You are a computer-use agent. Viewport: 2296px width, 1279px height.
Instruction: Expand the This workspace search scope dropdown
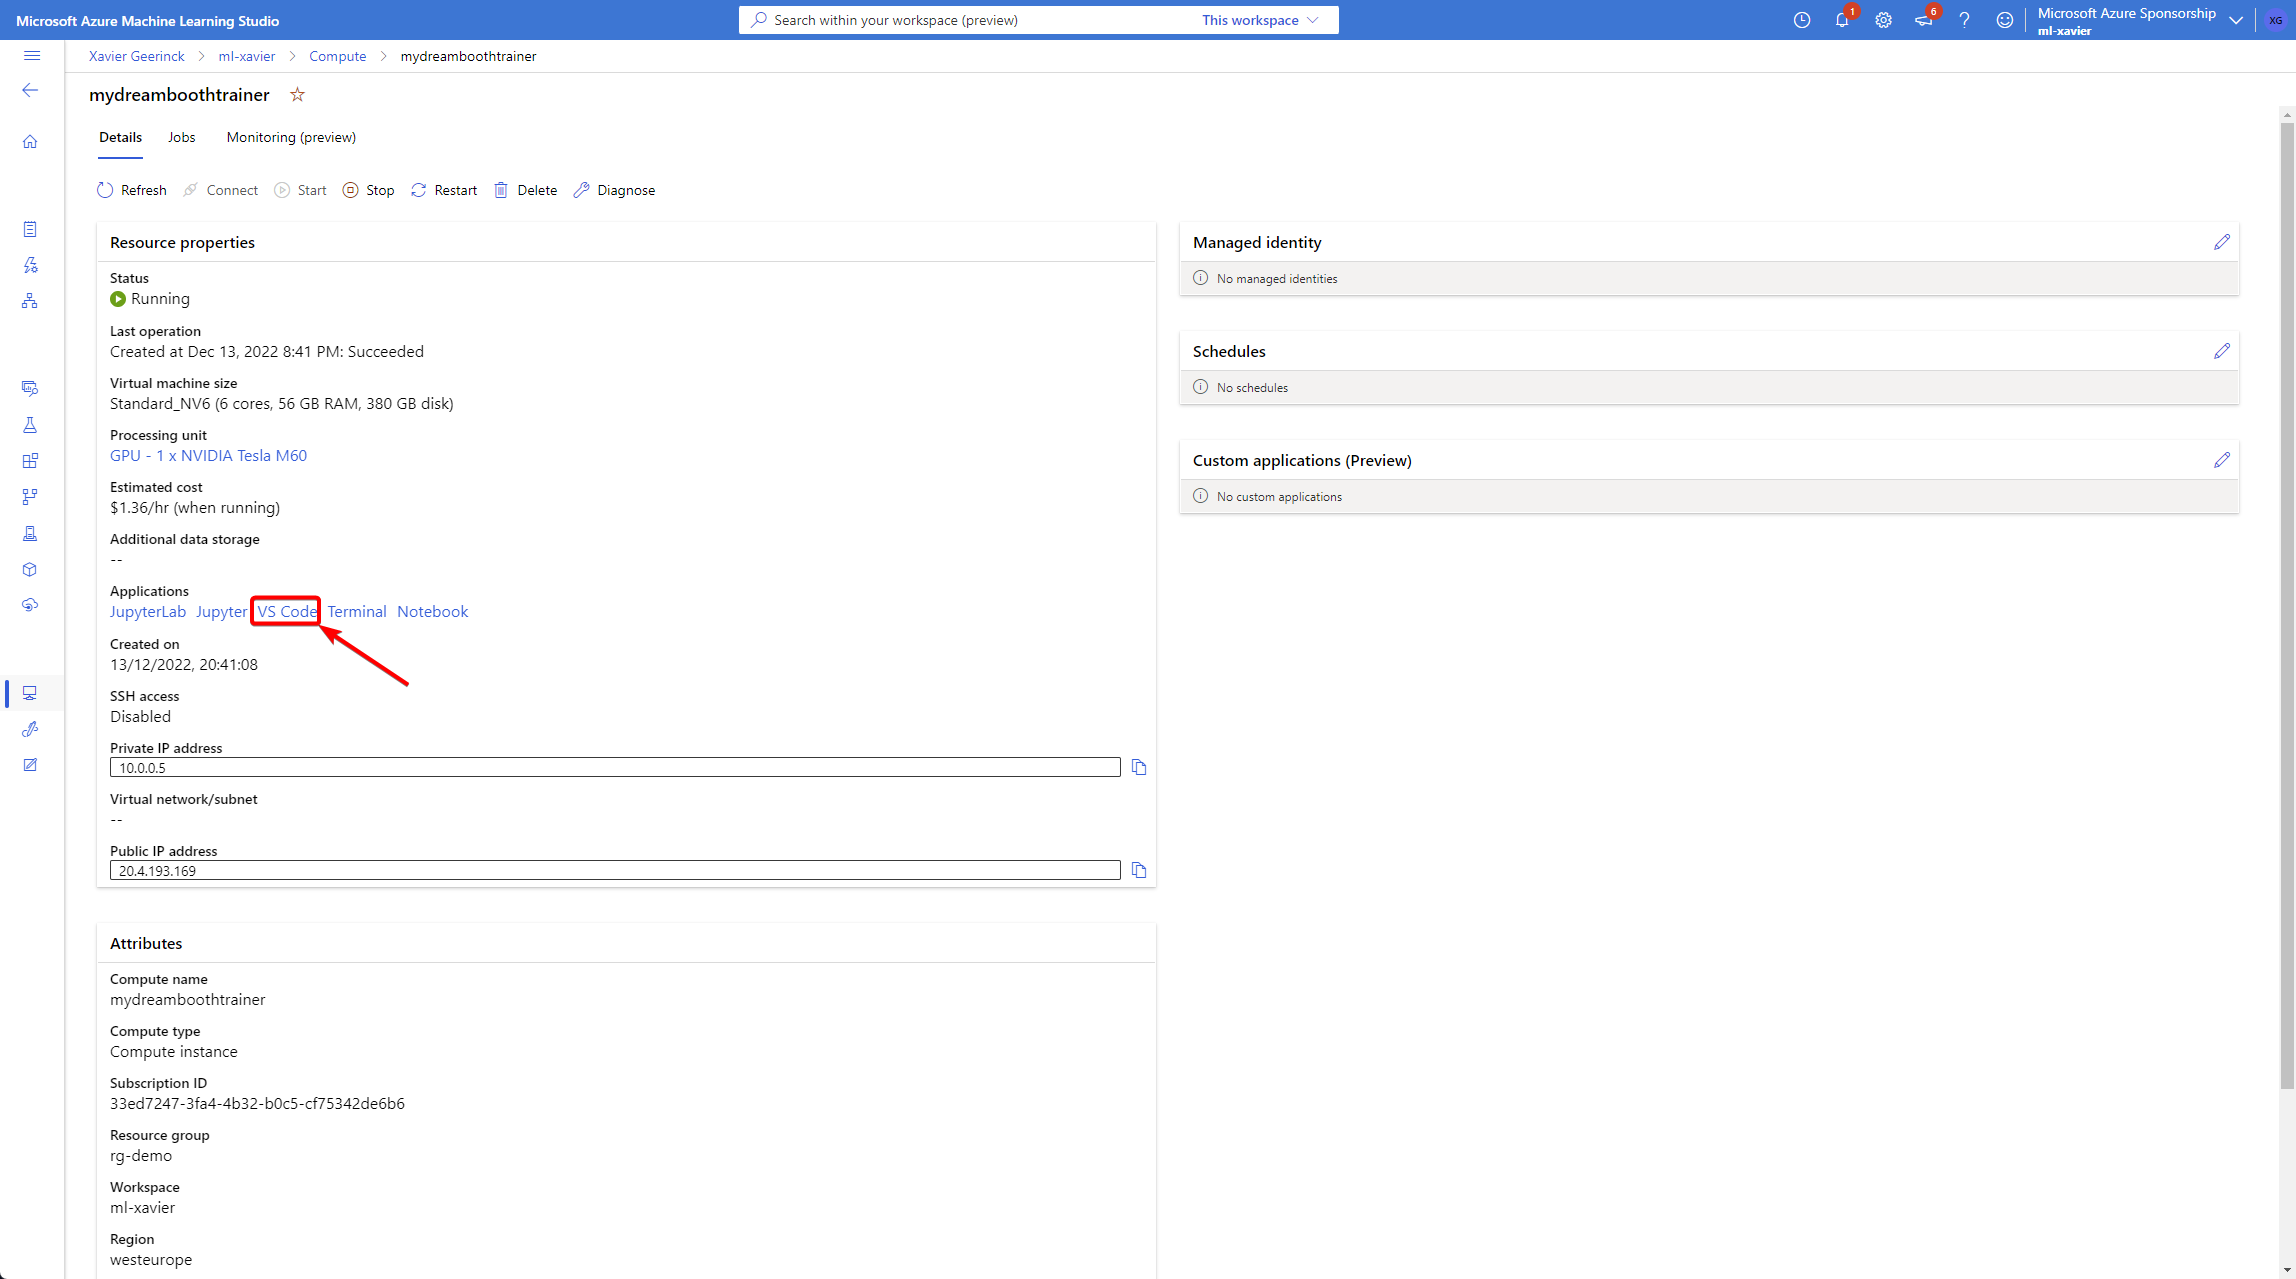(1260, 20)
